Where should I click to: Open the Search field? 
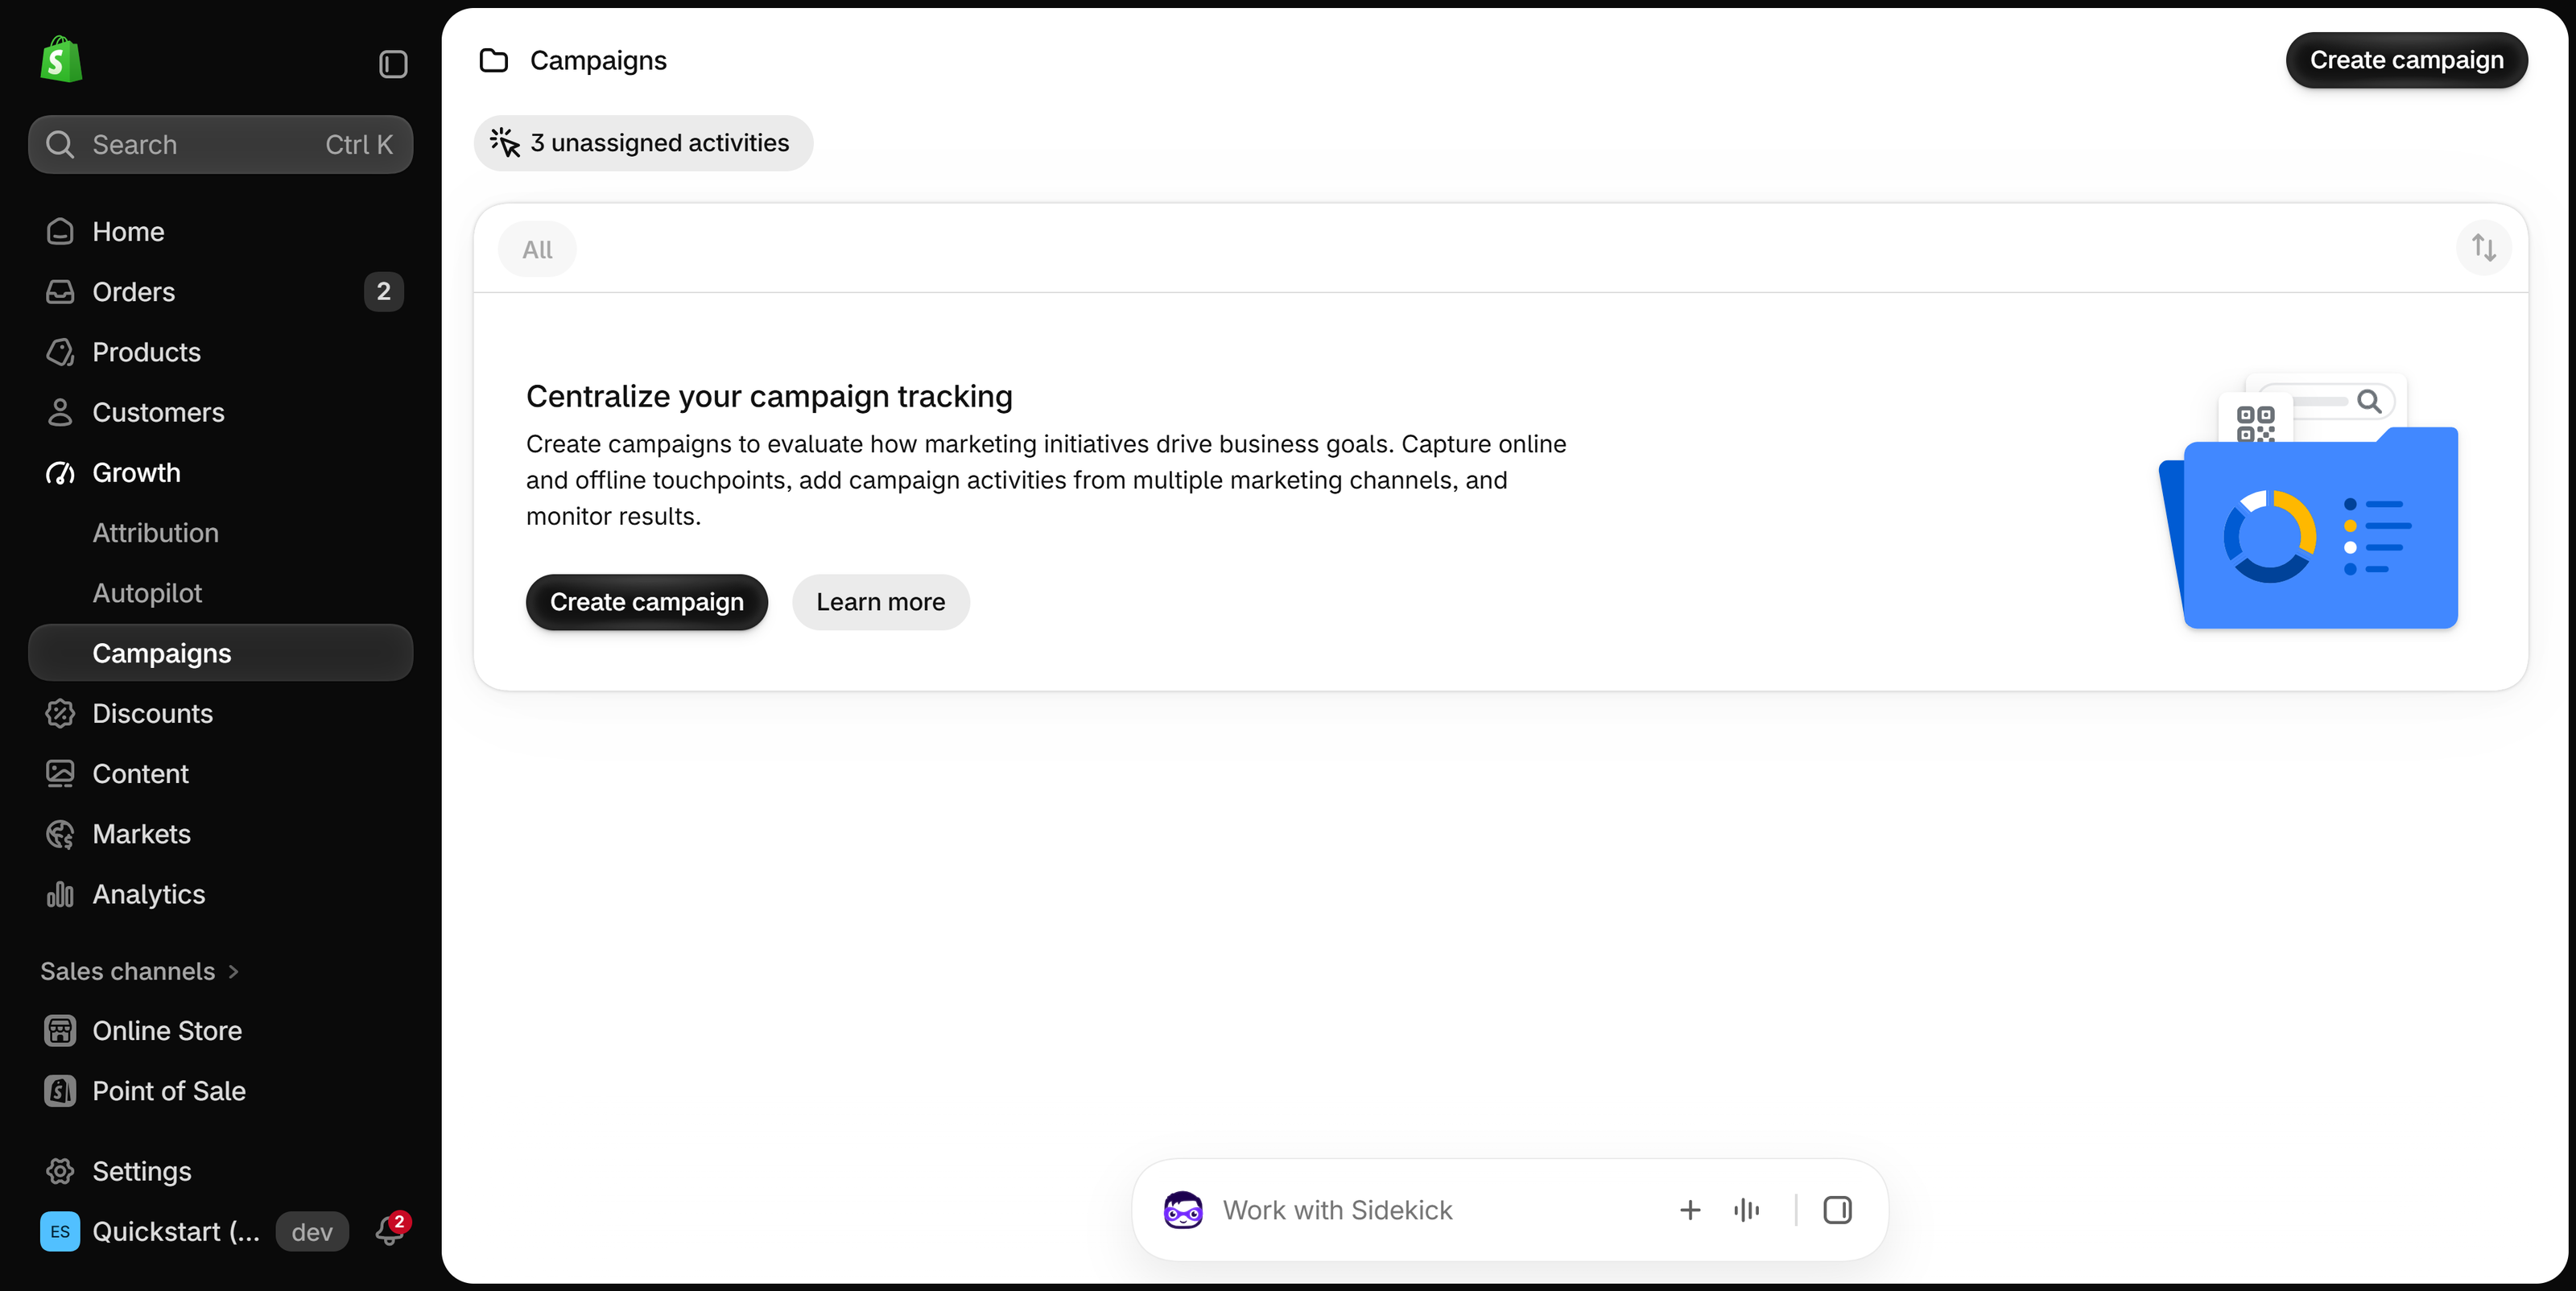(x=220, y=145)
